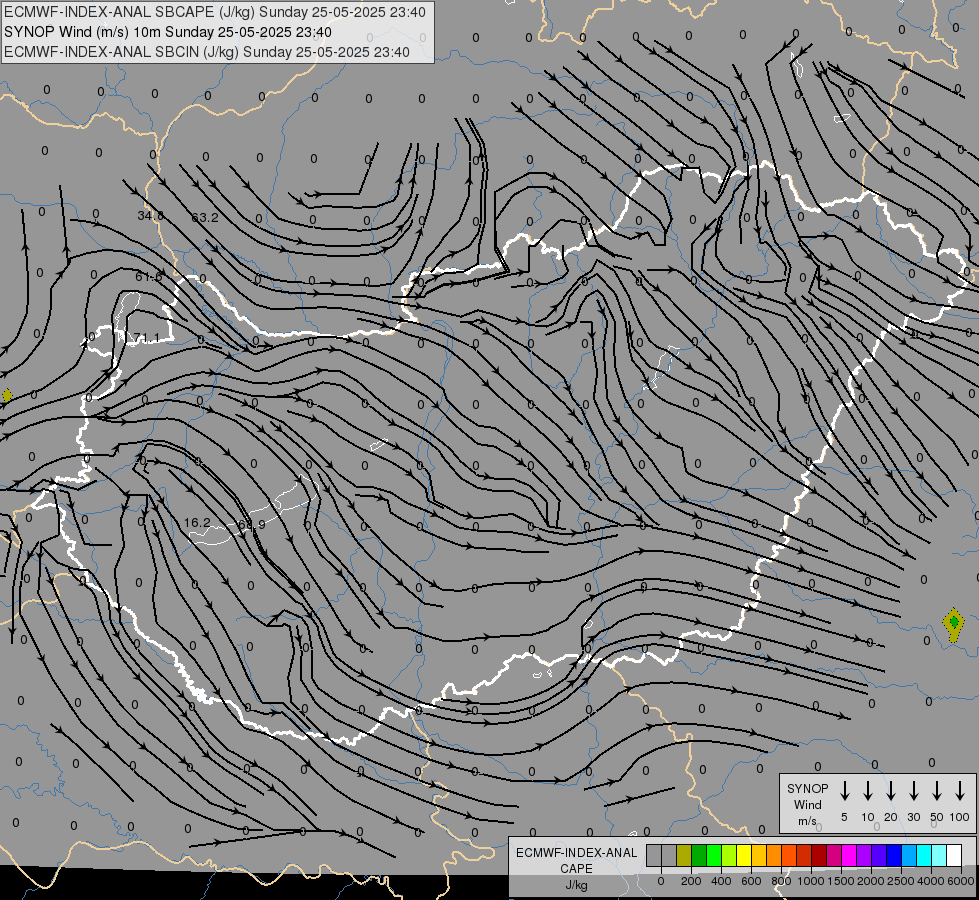979x900 pixels.
Task: Click the 2500 tick label in the CAPE legend
Action: click(x=900, y=881)
